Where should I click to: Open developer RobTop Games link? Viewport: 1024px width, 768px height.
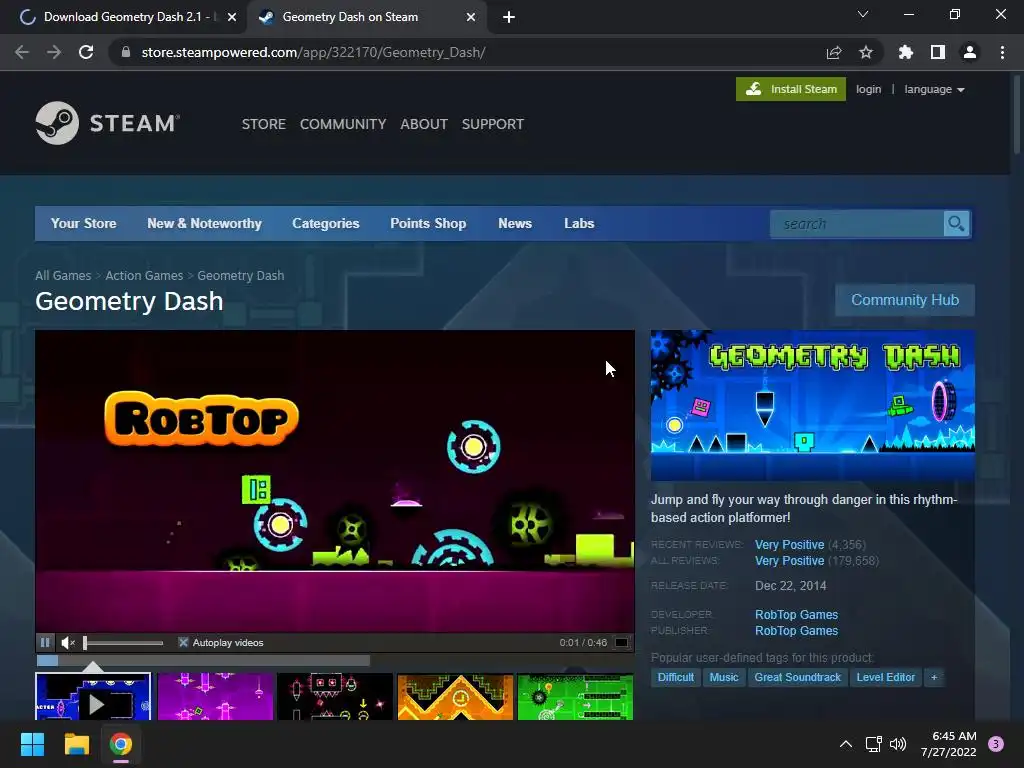796,615
